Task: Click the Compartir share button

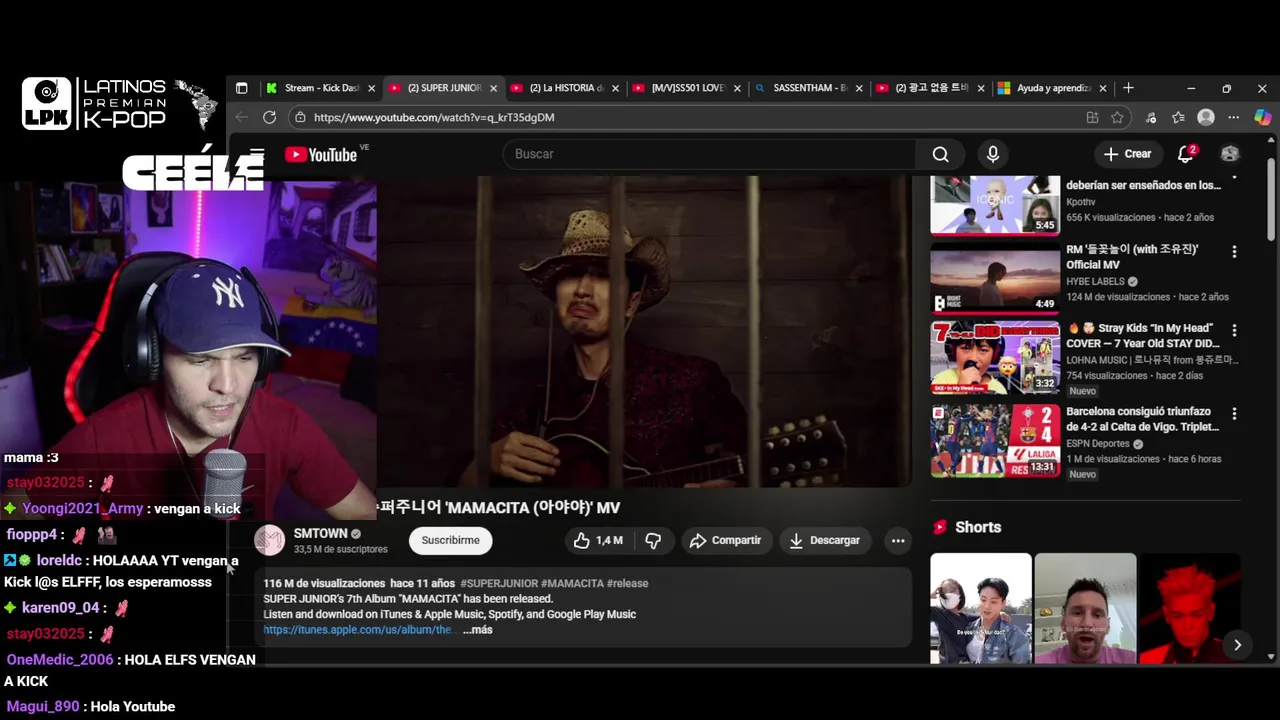Action: click(725, 540)
